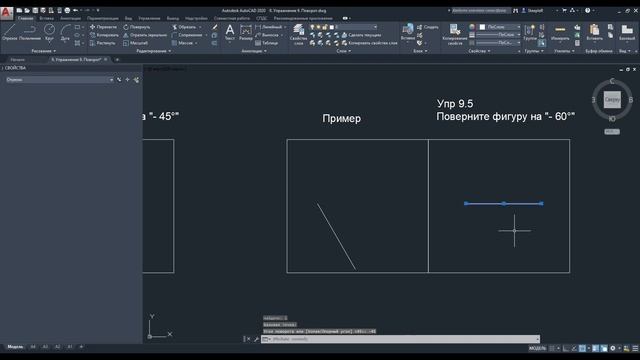Toggle polar tracking in status bar

pyautogui.click(x=574, y=348)
